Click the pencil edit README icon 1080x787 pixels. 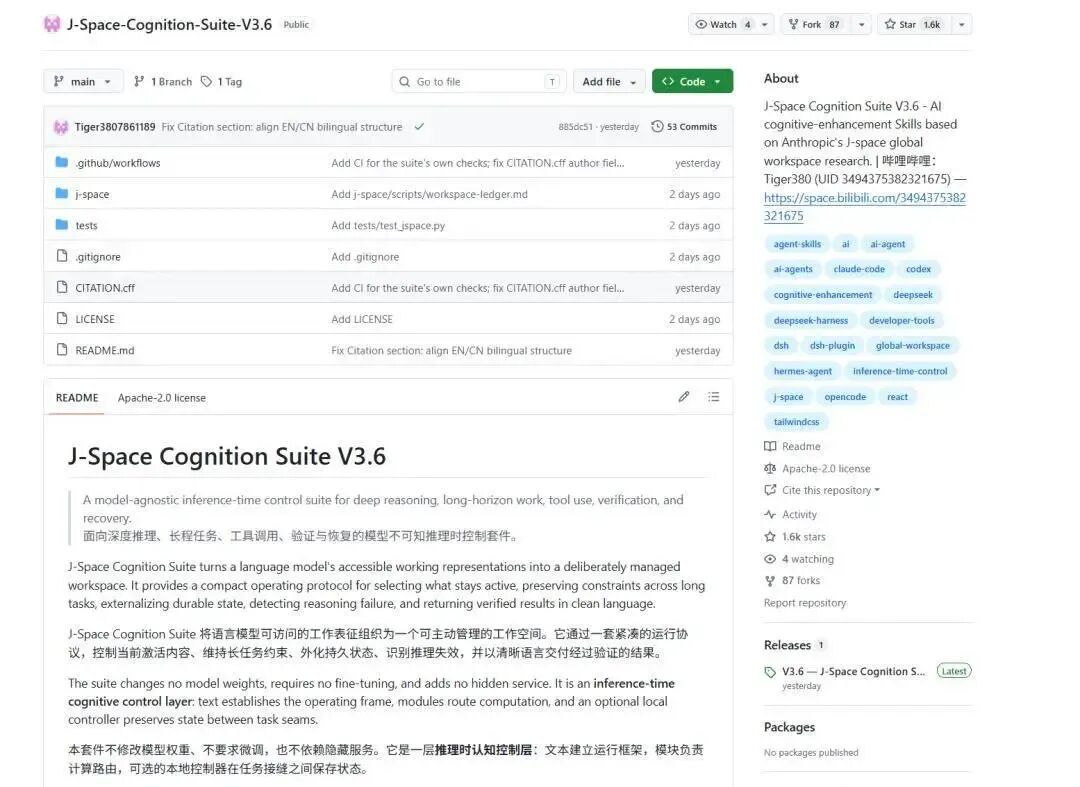tap(683, 397)
